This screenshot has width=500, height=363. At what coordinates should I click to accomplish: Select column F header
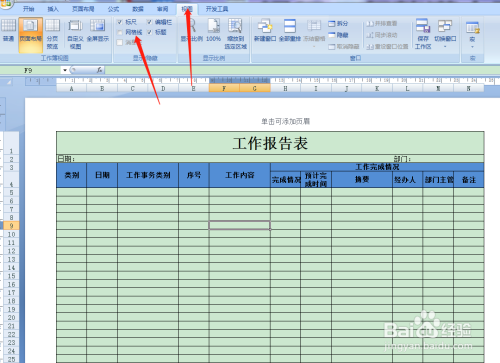[224, 88]
